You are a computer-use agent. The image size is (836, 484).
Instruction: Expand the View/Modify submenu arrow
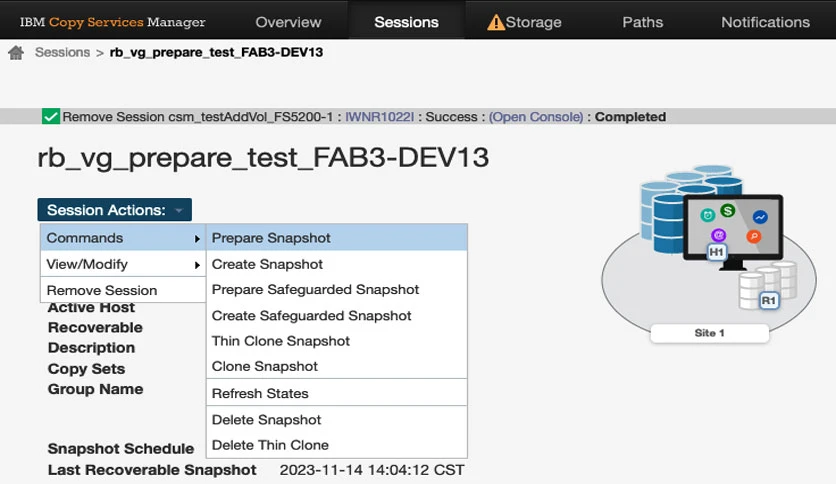pyautogui.click(x=197, y=264)
